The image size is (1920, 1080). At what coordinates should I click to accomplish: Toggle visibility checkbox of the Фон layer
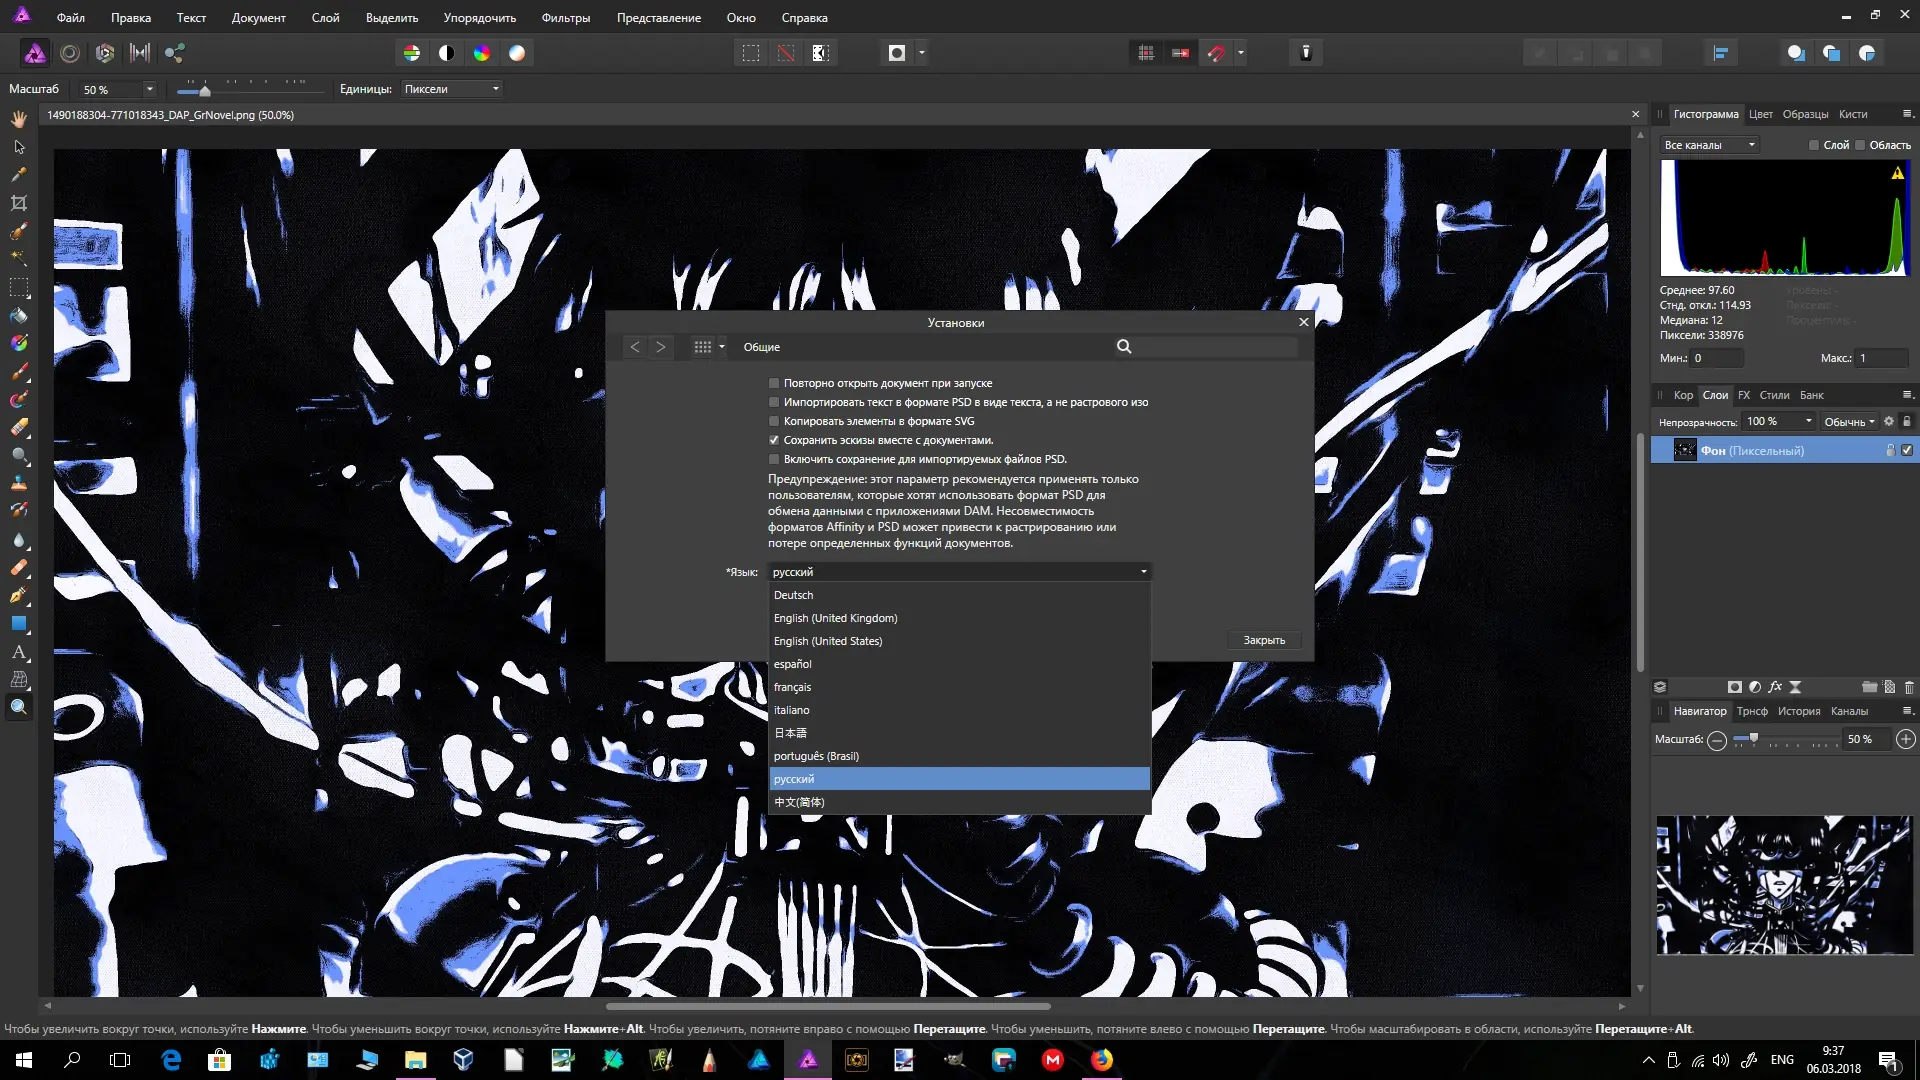pos(1906,450)
